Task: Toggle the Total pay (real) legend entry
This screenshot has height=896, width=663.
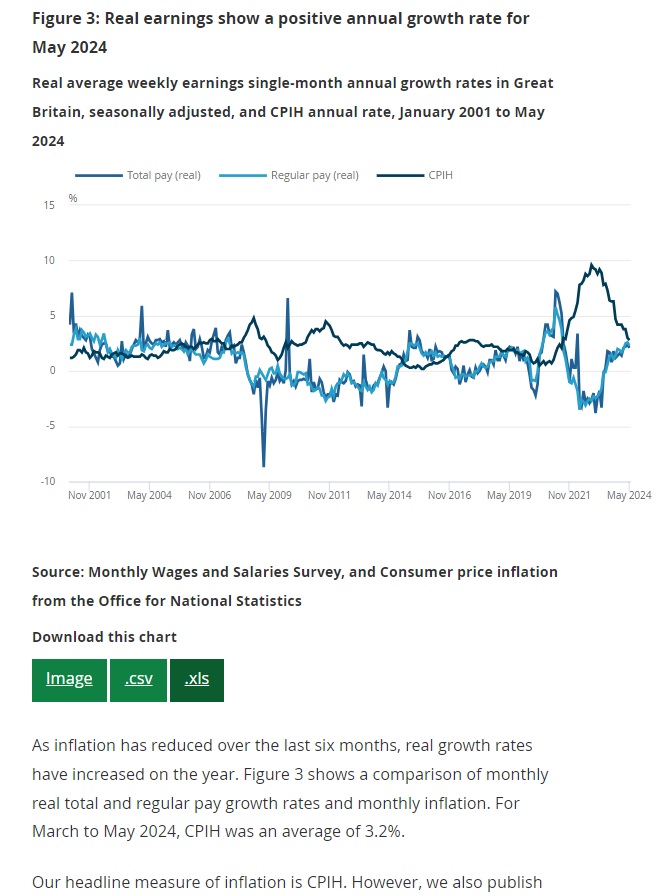Action: click(163, 176)
